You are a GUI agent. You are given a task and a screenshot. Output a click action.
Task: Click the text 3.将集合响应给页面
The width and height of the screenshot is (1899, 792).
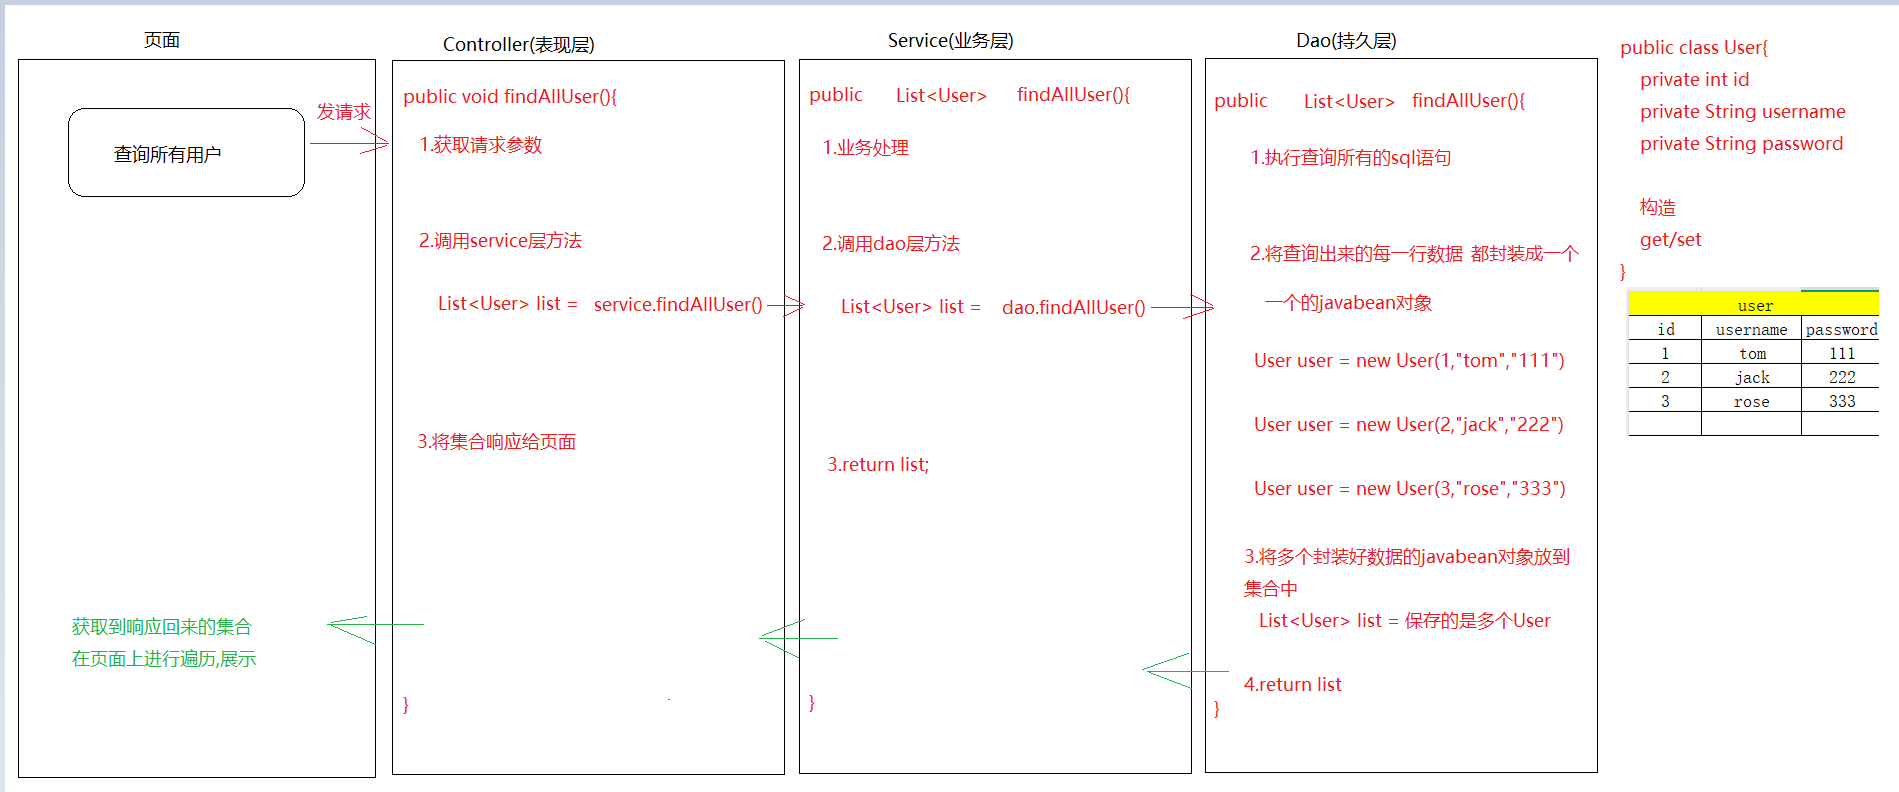(496, 441)
